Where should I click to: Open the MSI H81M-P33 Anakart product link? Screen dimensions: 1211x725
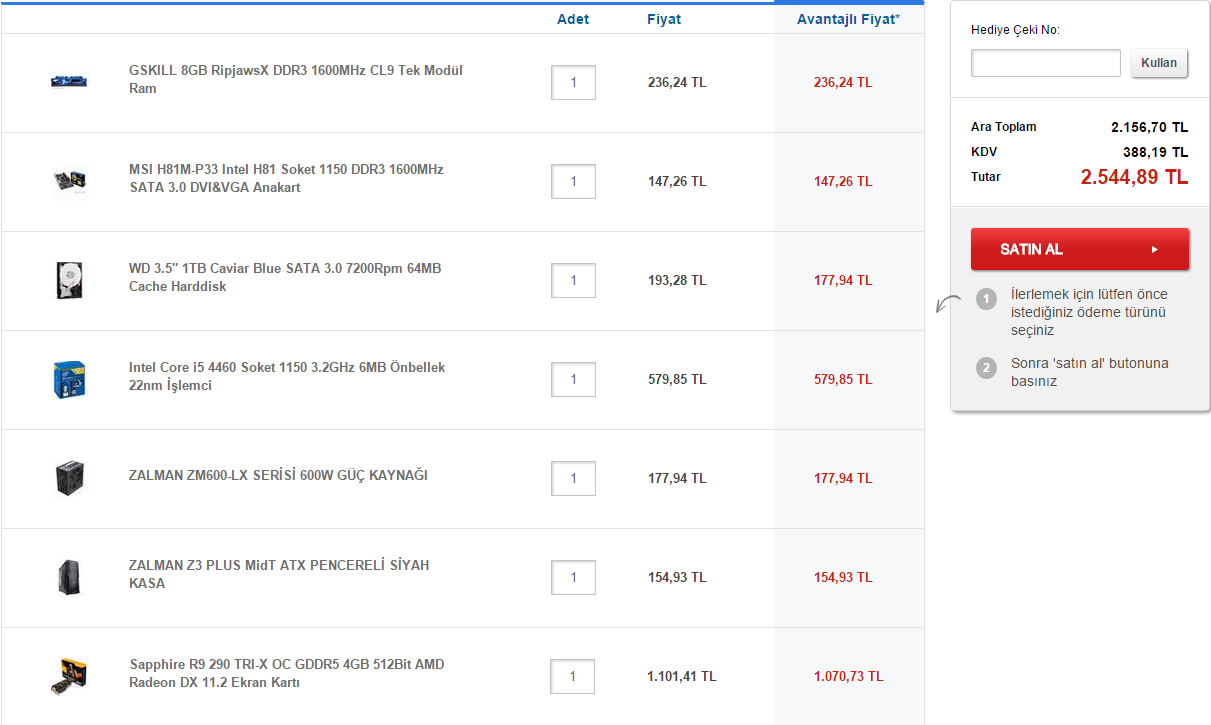point(286,179)
